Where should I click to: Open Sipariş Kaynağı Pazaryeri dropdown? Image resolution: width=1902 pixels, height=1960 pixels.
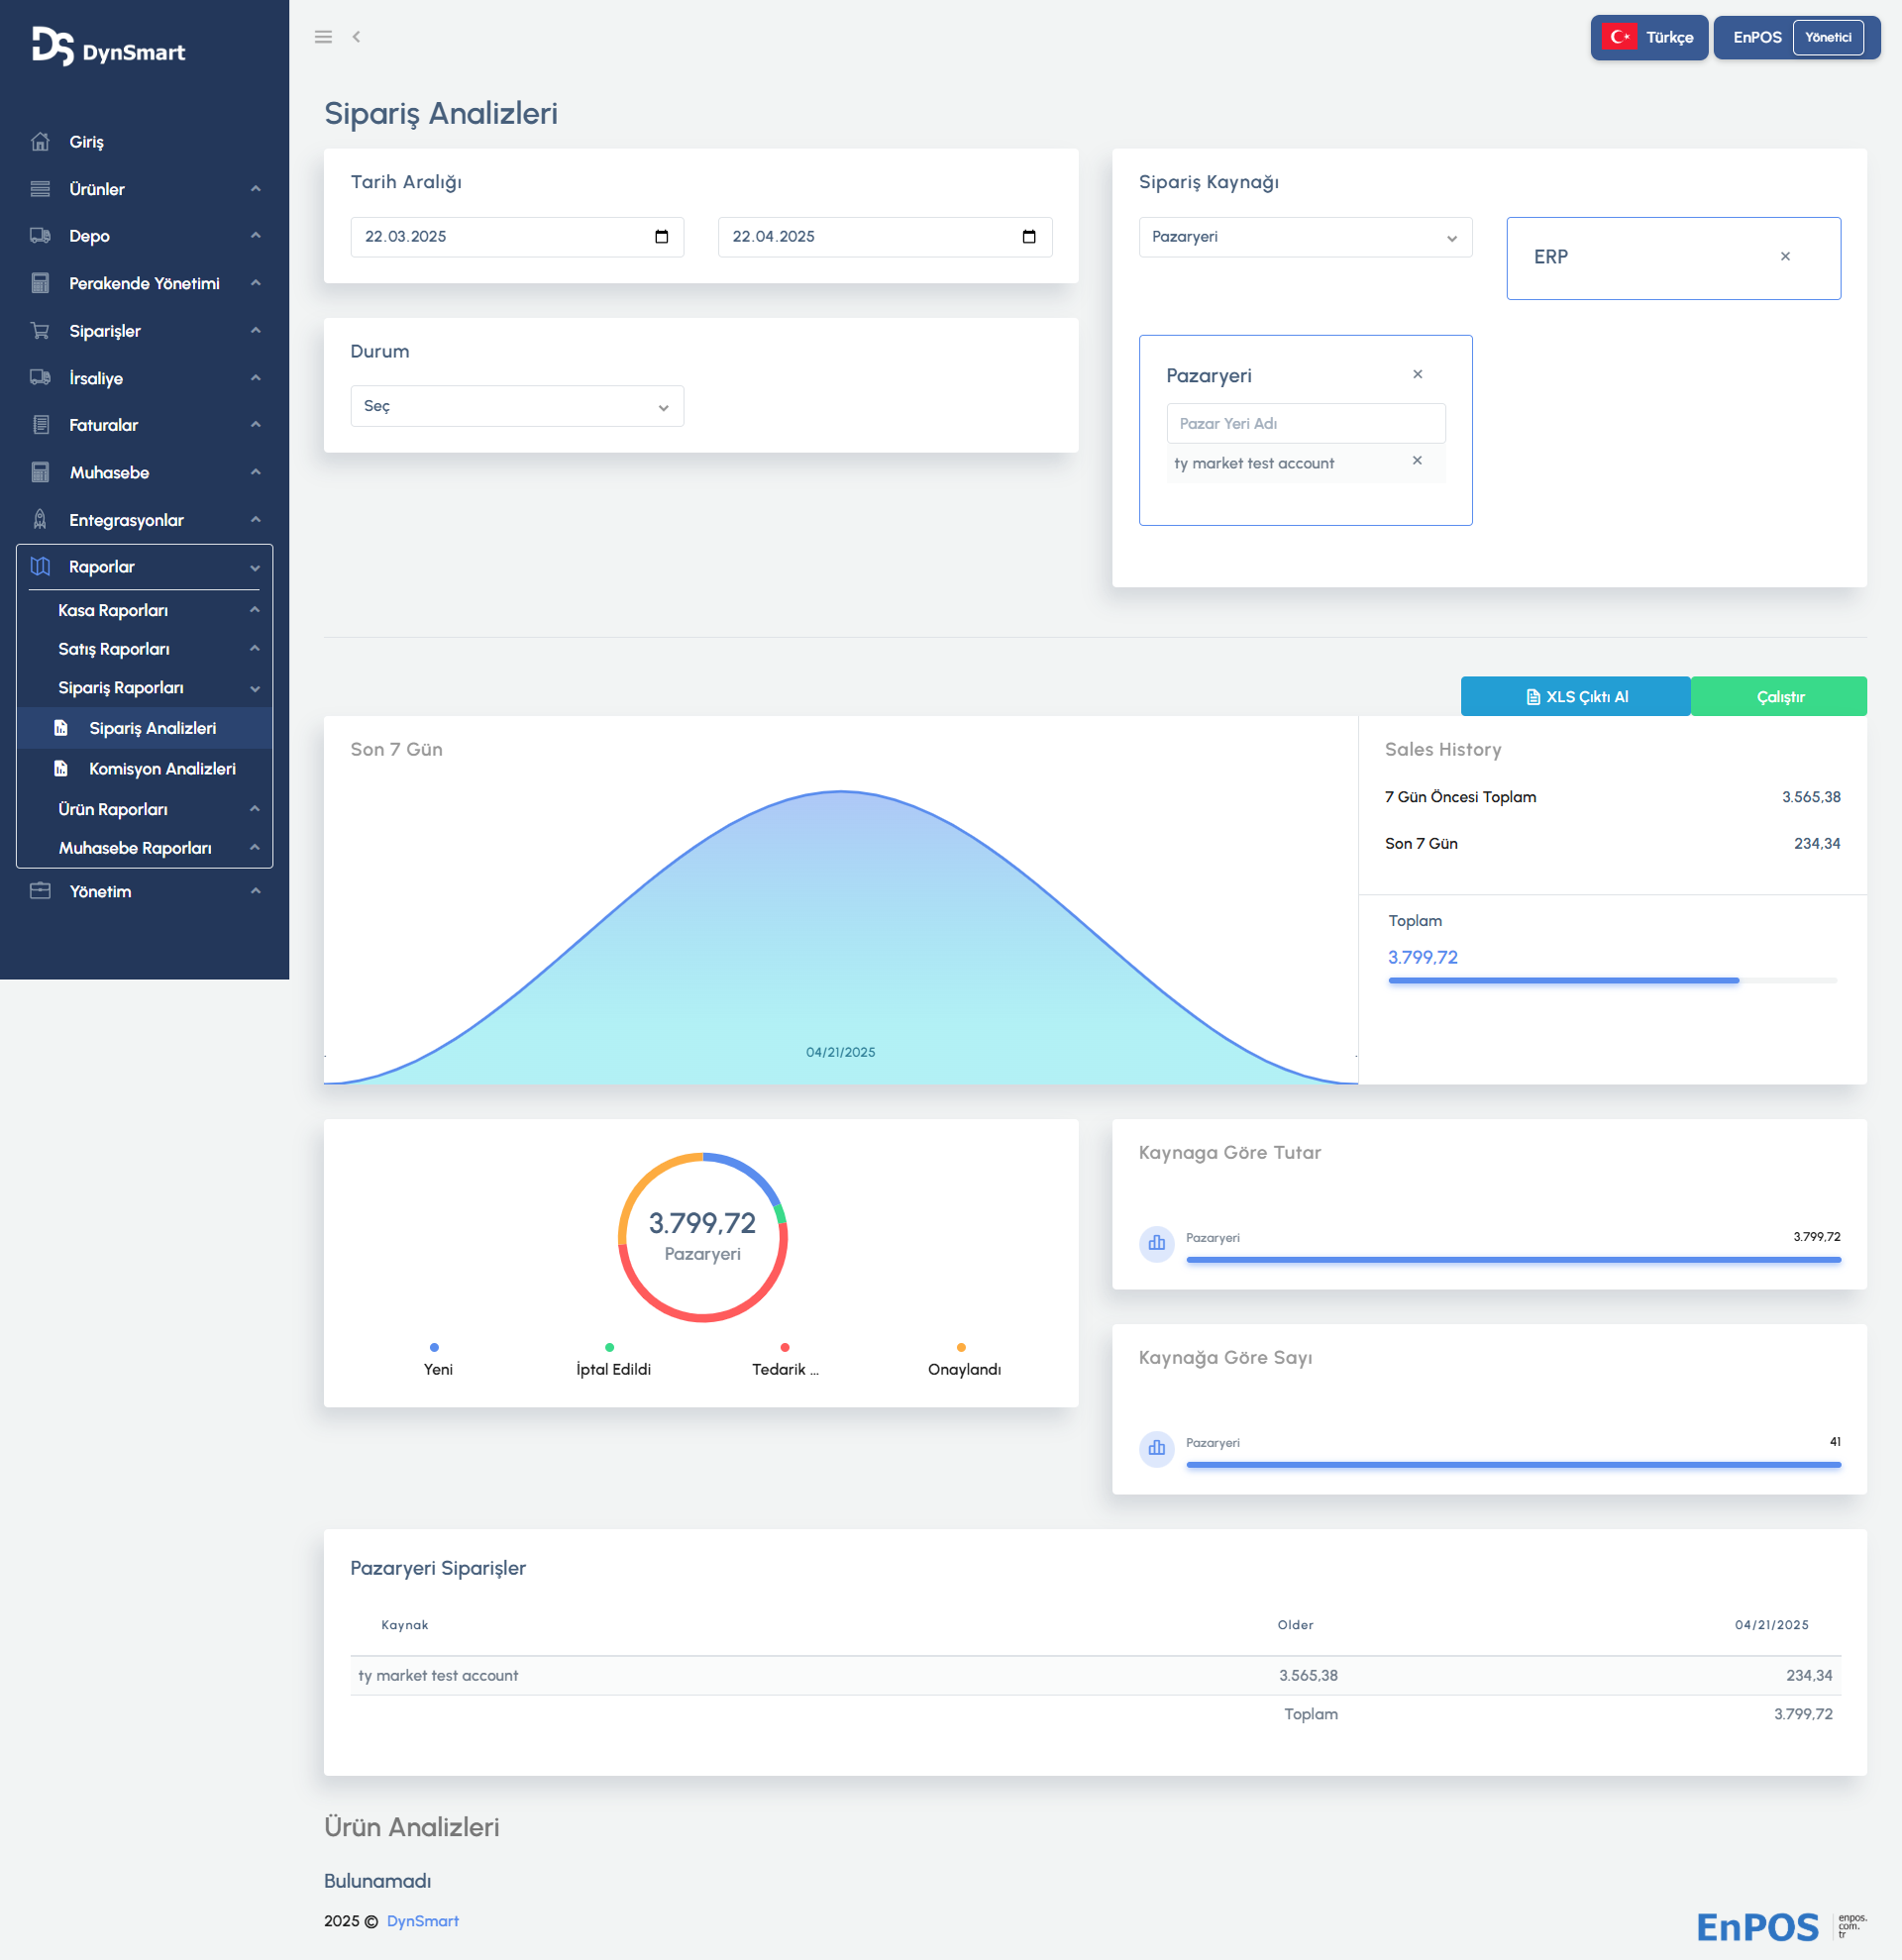coord(1304,238)
